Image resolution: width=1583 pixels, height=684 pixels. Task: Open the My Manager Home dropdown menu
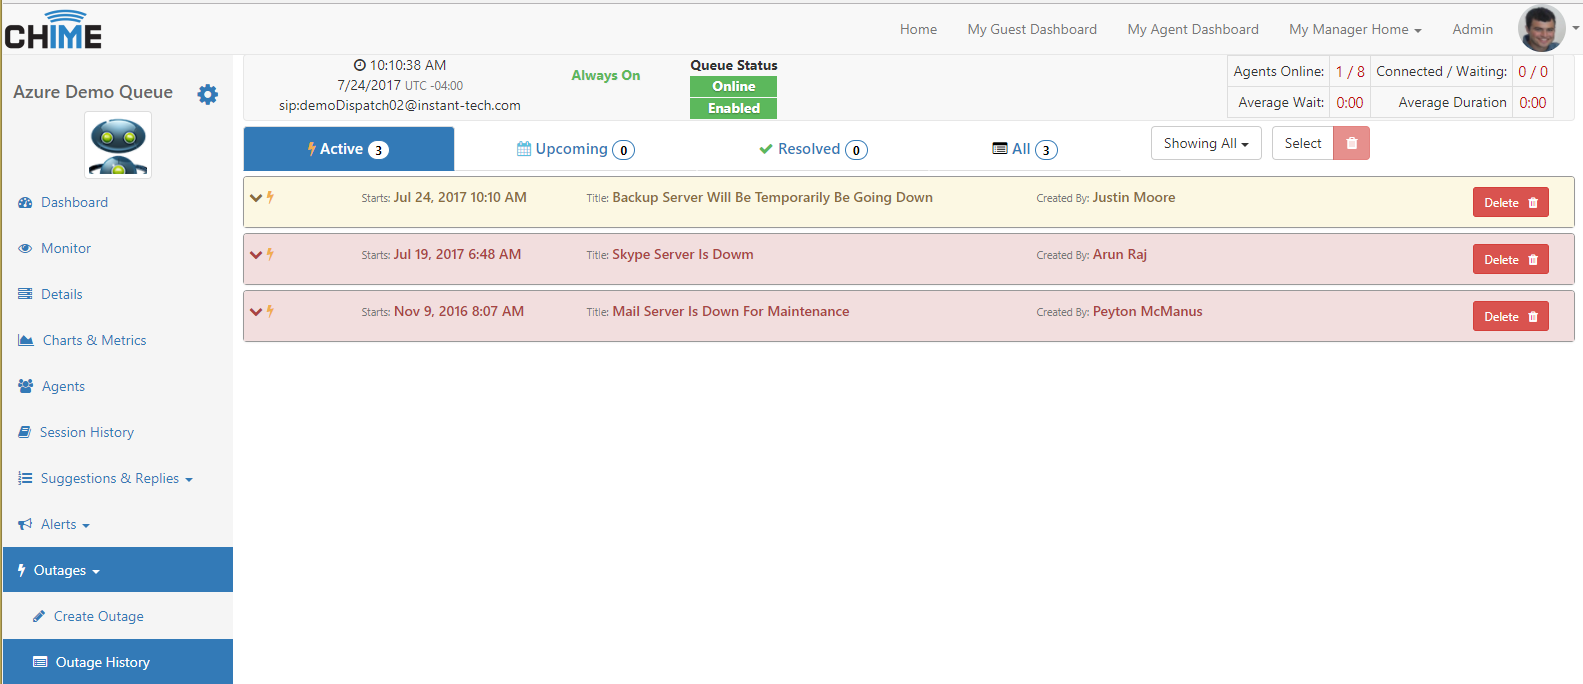[x=1355, y=29]
